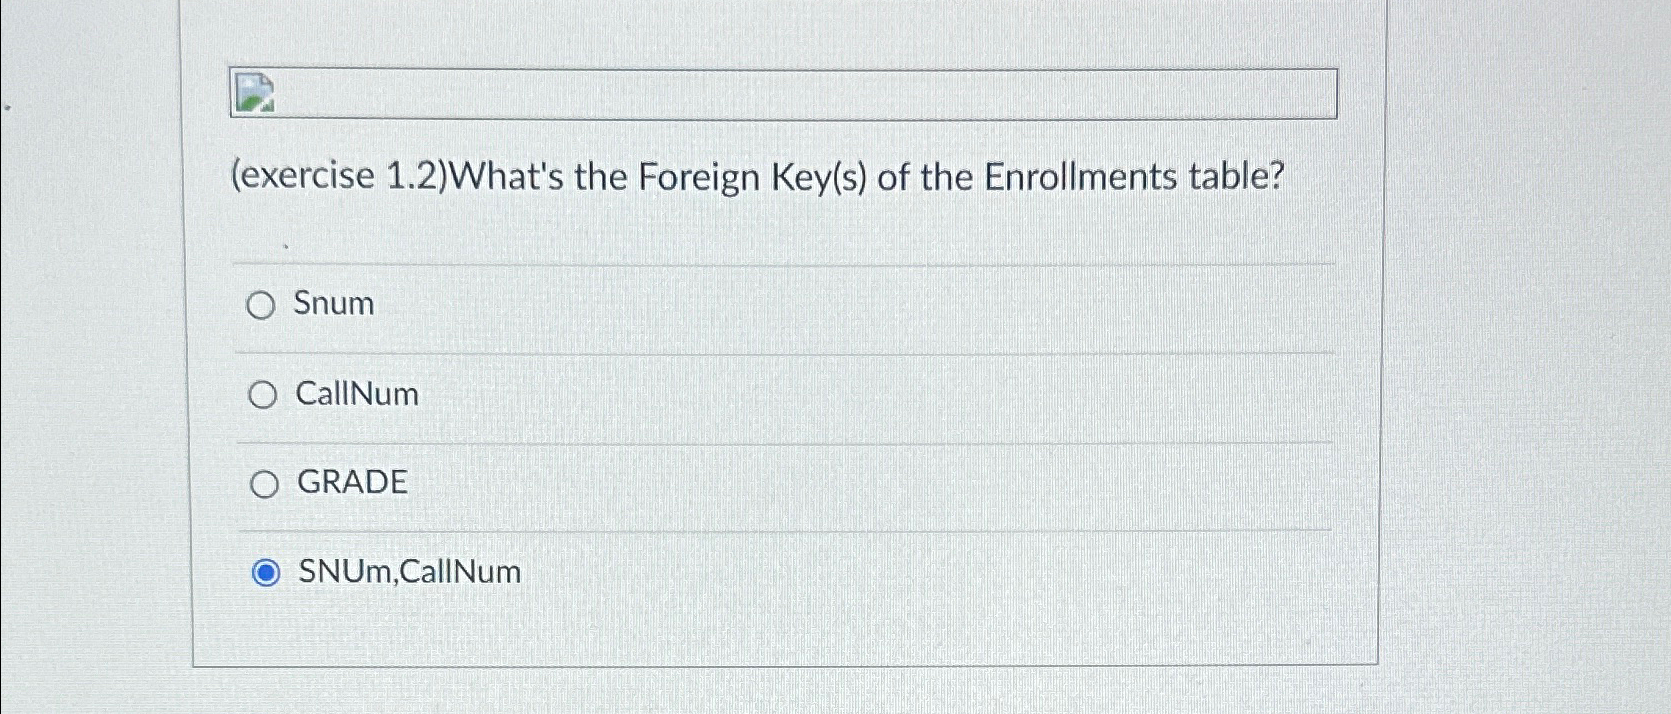
Task: Select the CallNum answer option
Action: click(x=264, y=394)
